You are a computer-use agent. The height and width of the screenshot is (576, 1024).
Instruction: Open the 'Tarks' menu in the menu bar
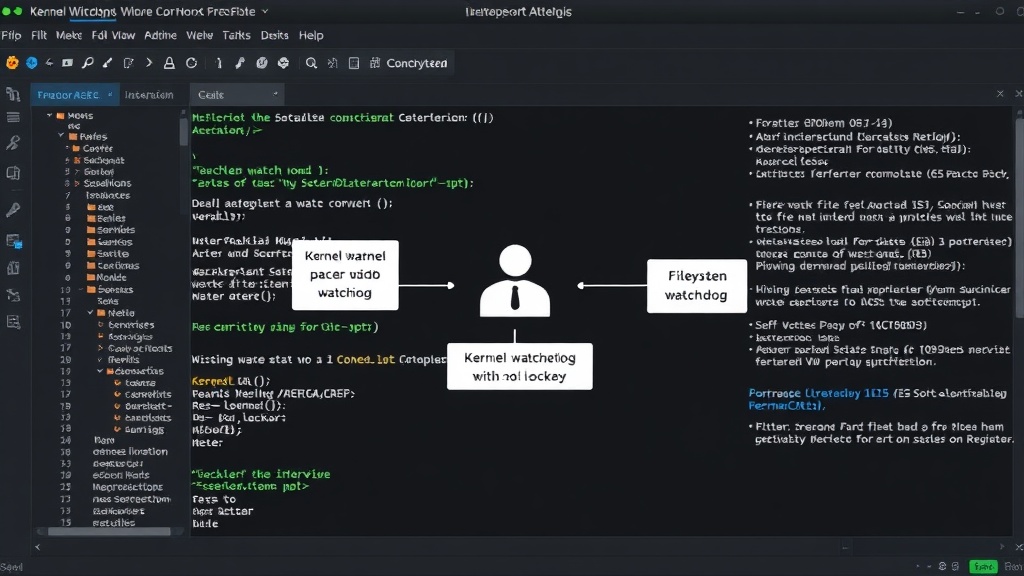pos(236,35)
